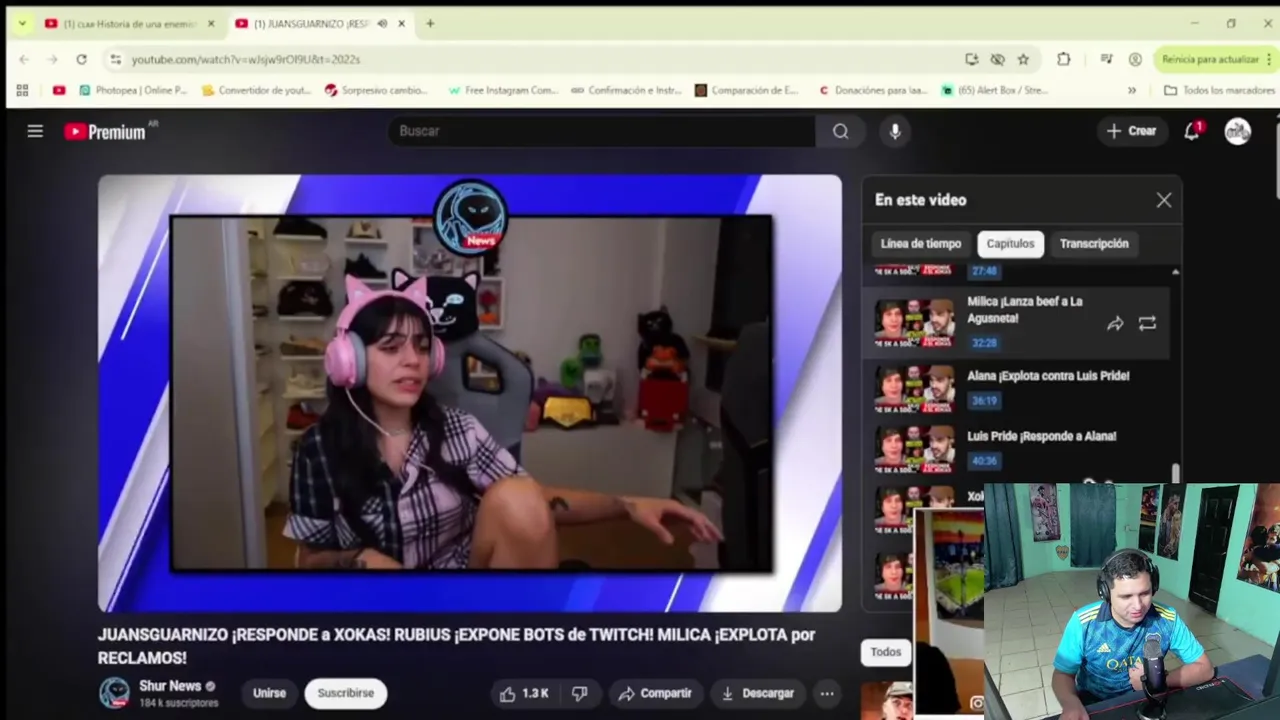The width and height of the screenshot is (1280, 720).
Task: Switch to Transcripción tab
Action: coord(1094,244)
